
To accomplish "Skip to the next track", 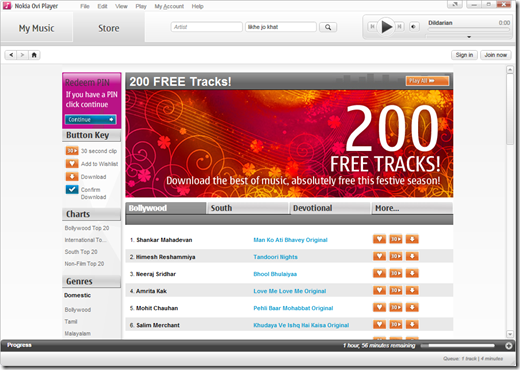I will tap(399, 27).
